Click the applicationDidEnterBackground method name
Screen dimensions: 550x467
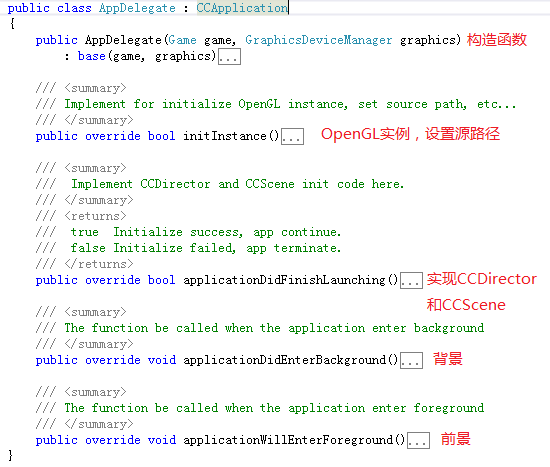[x=284, y=360]
